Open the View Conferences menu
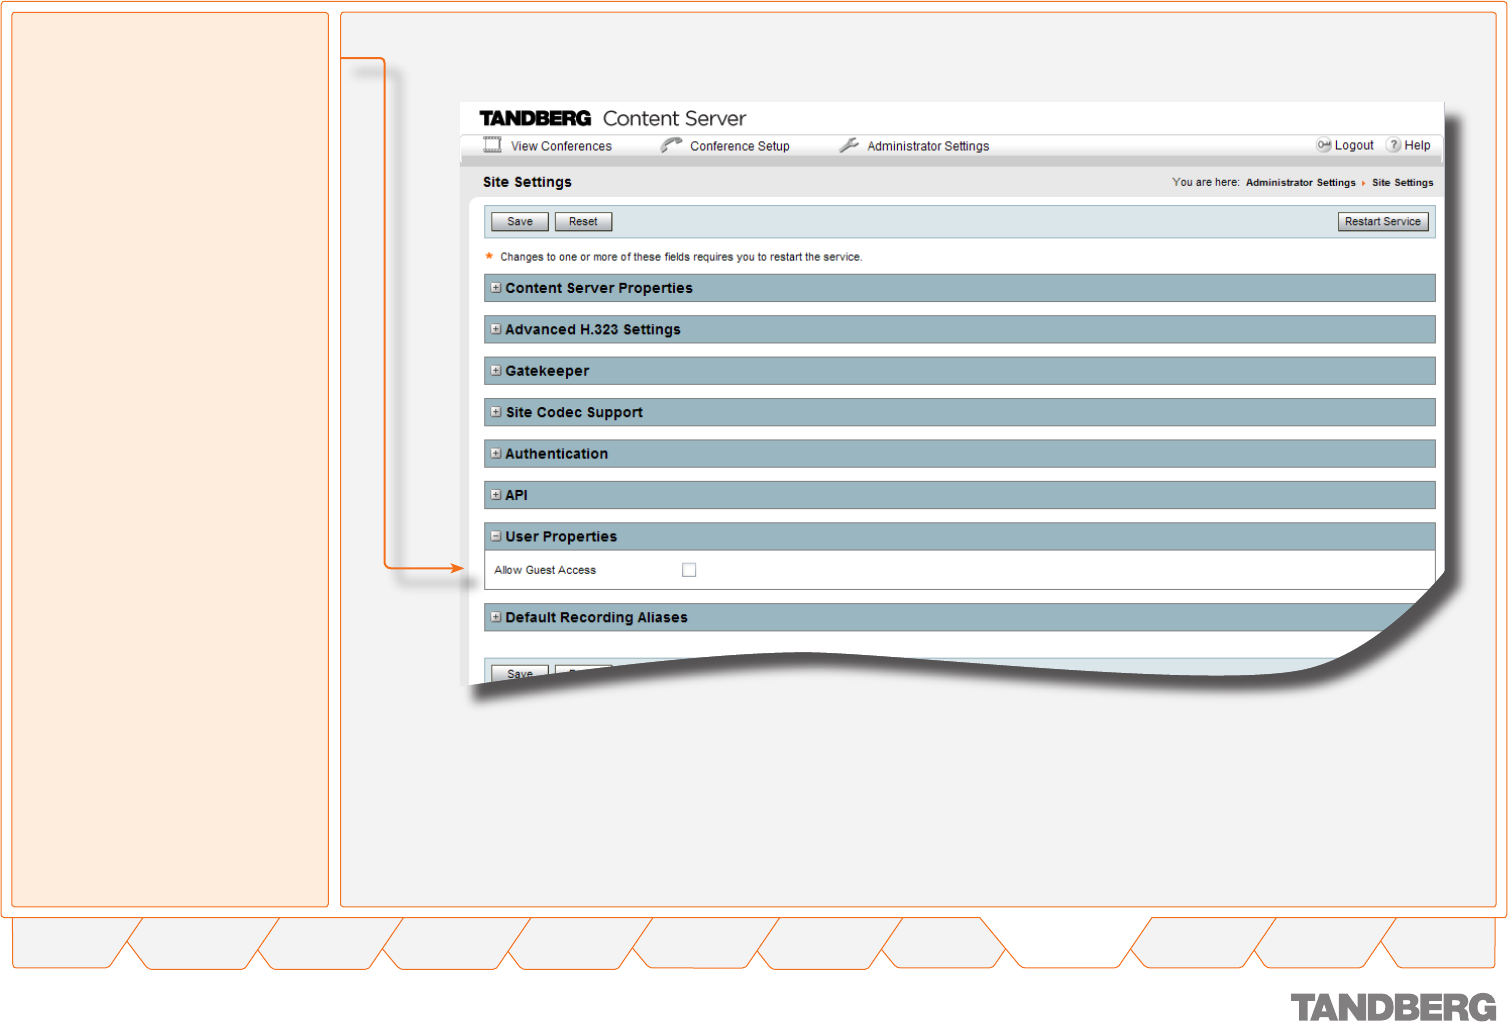The height and width of the screenshot is (1022, 1508). point(561,146)
